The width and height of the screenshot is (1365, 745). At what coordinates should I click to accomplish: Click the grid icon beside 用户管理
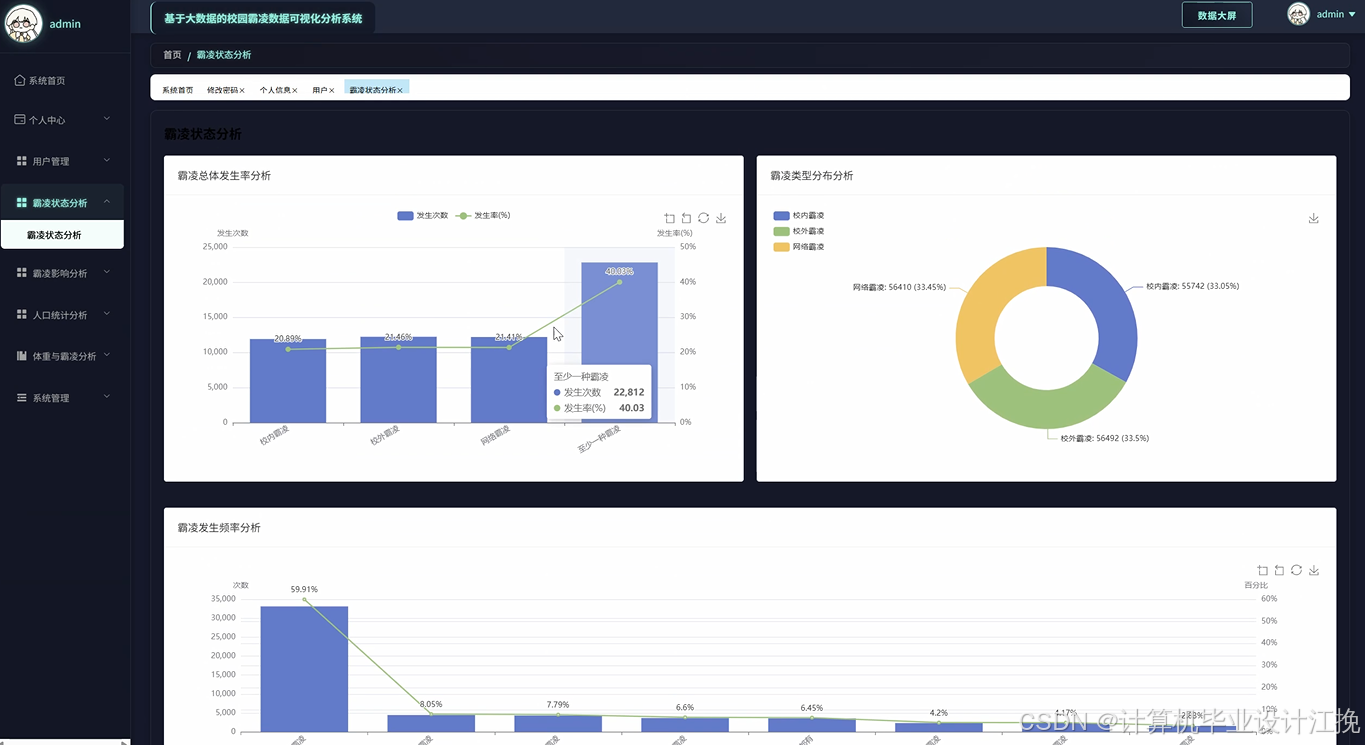[22, 160]
